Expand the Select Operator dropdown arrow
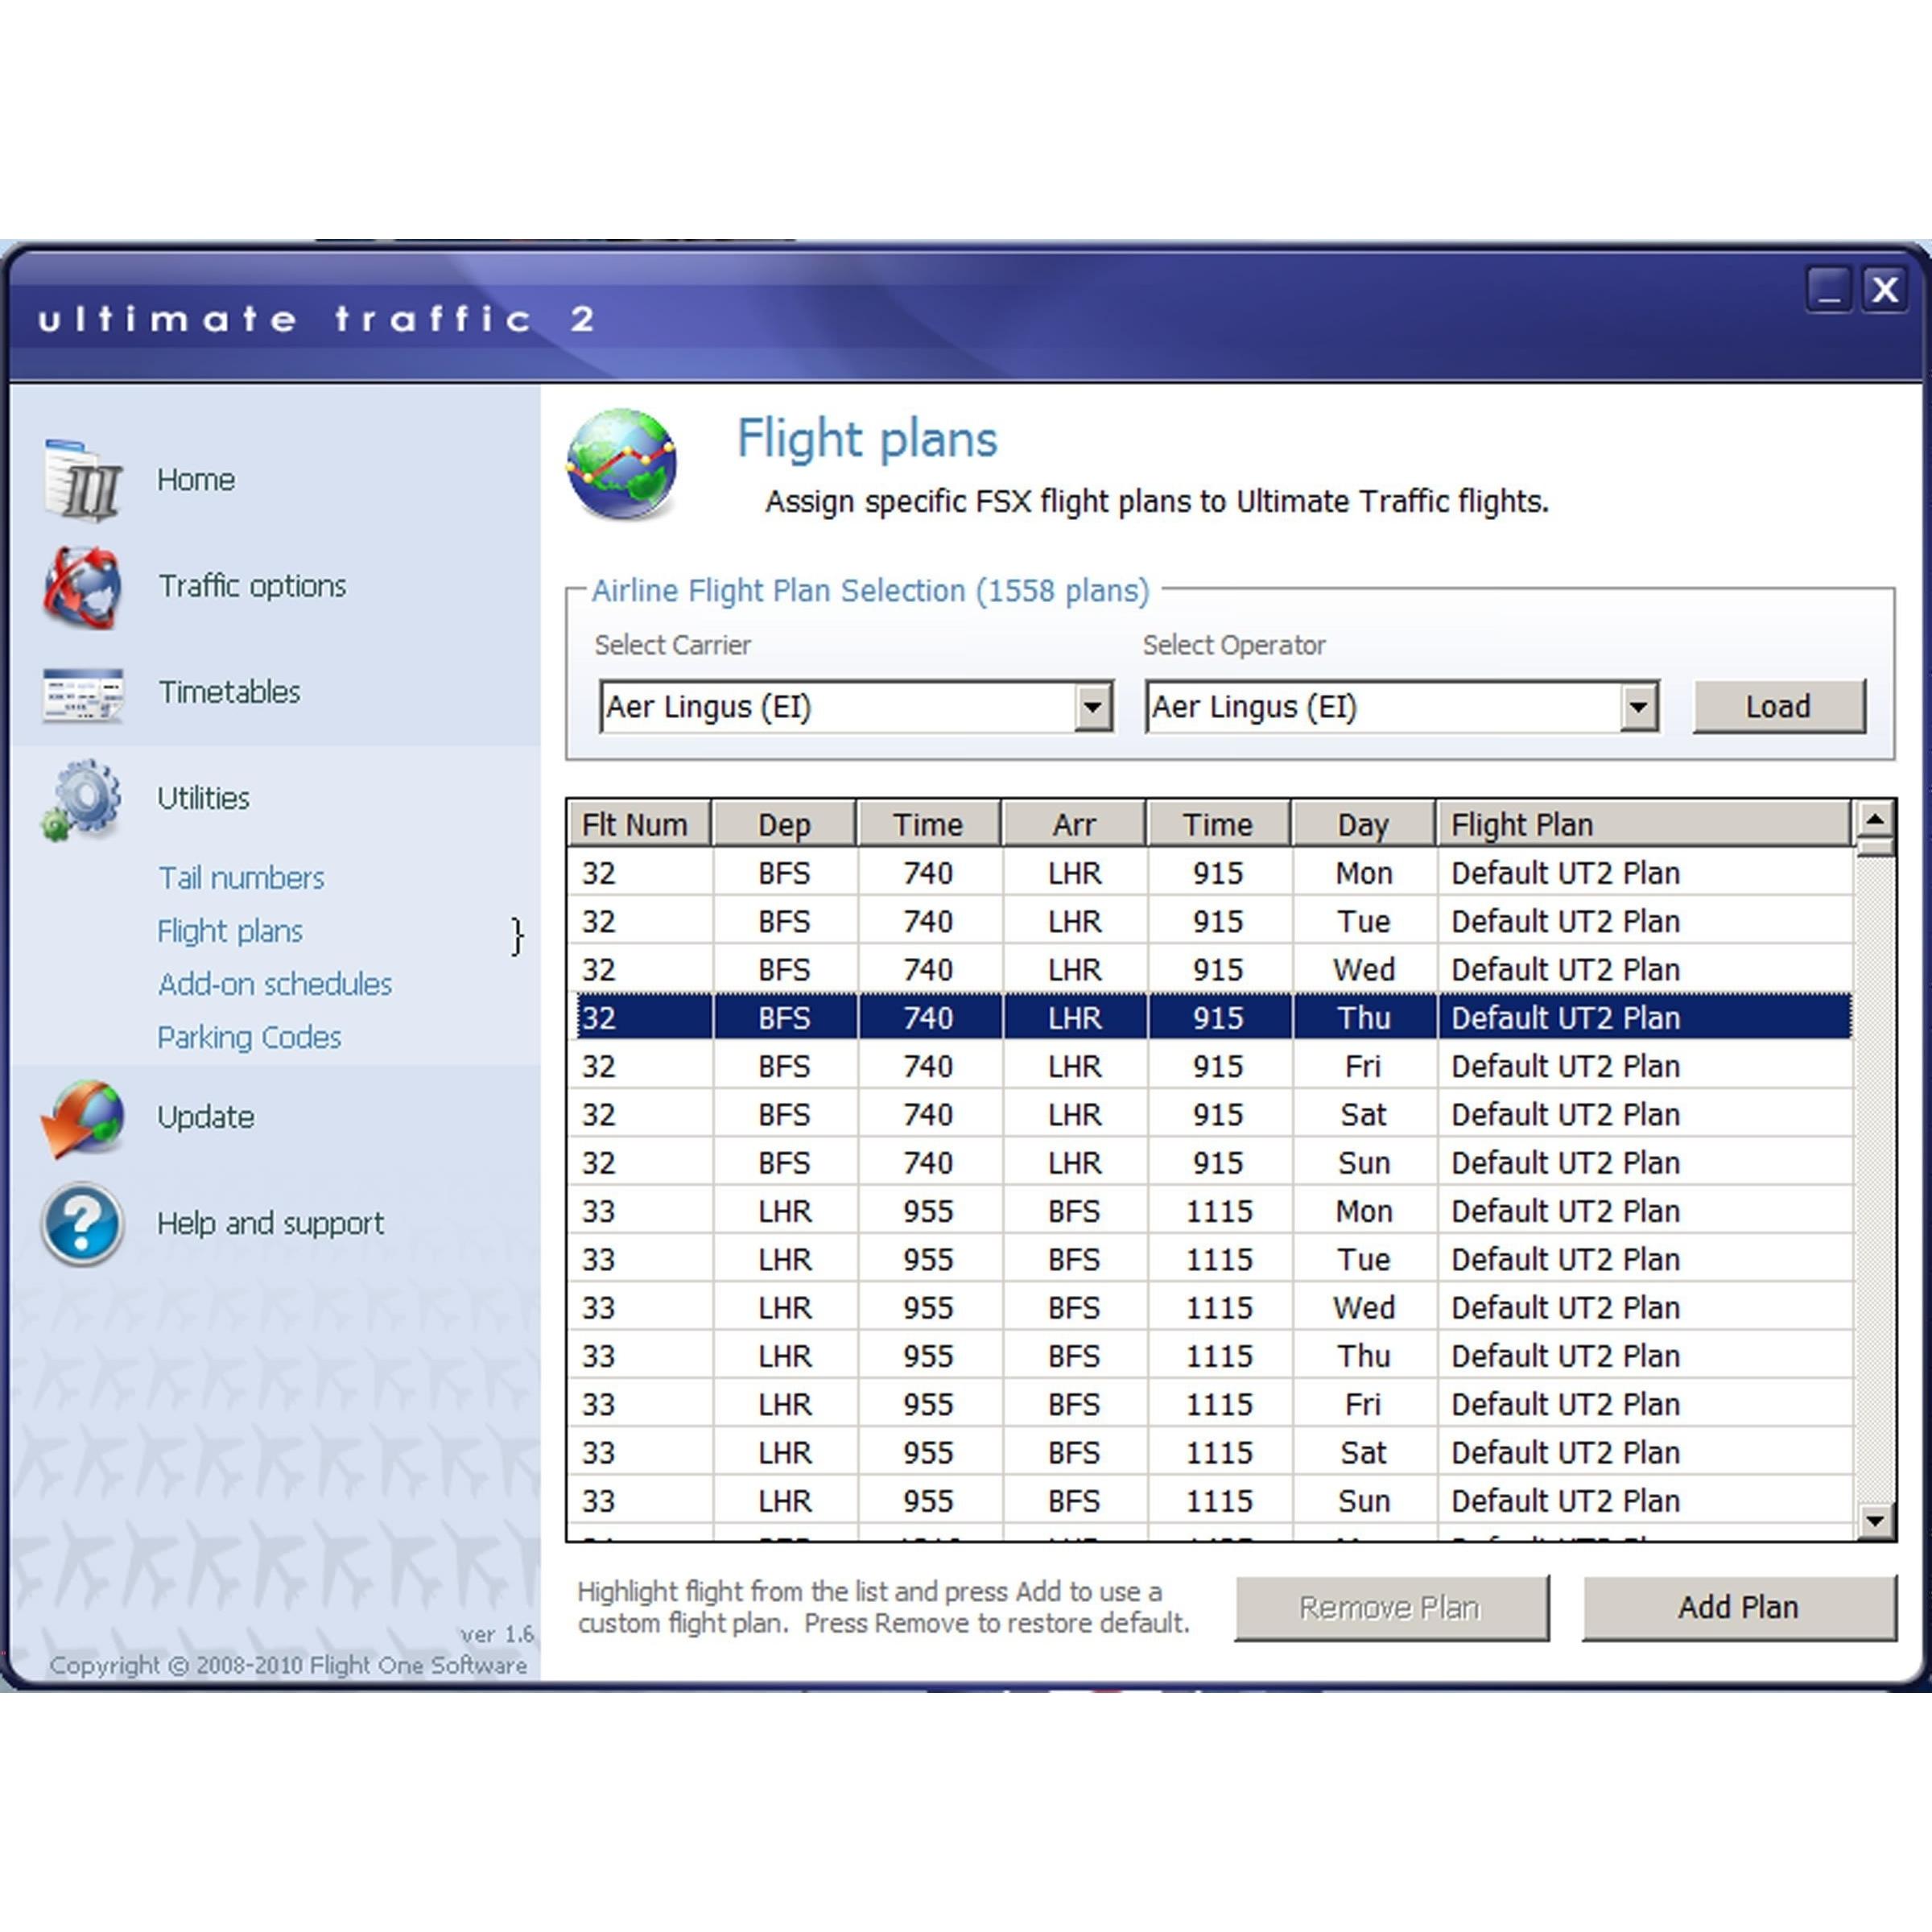The image size is (1932, 1932). click(x=1637, y=707)
